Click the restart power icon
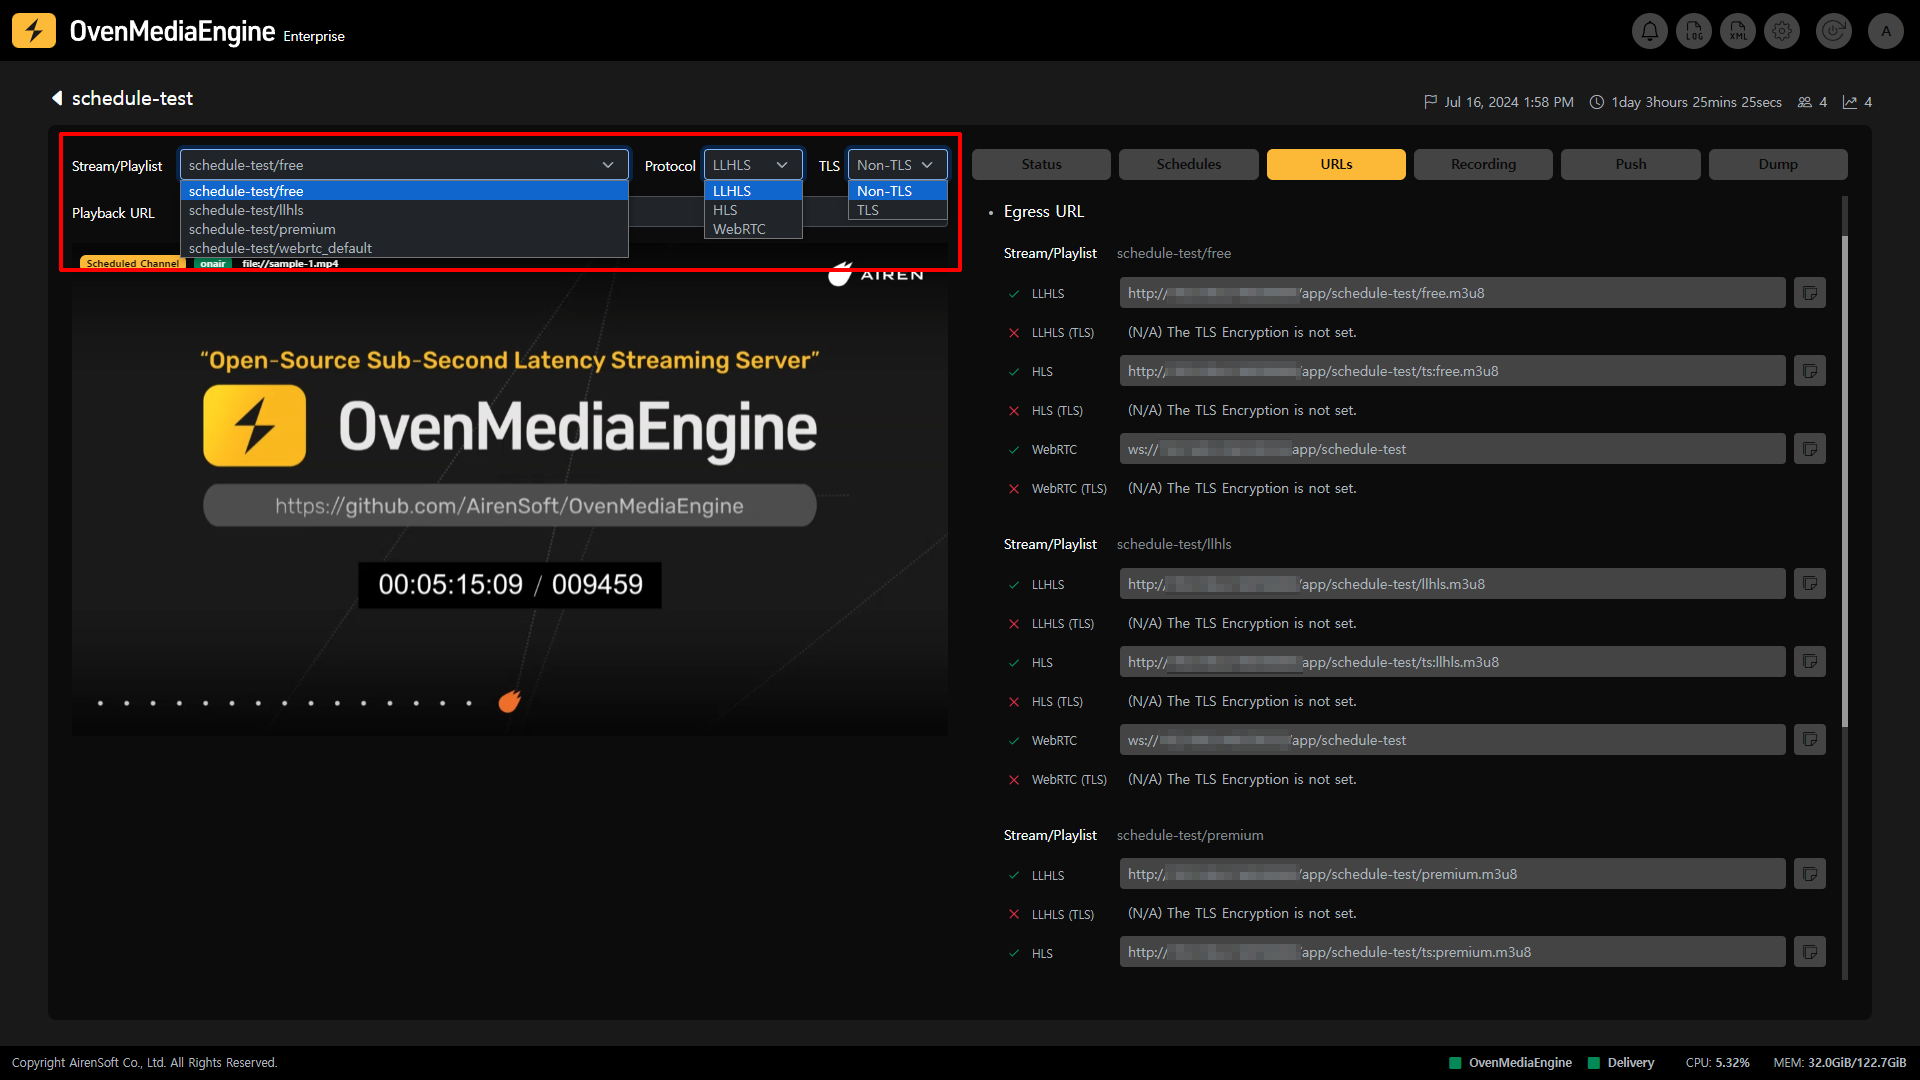The image size is (1920, 1080). pyautogui.click(x=1834, y=31)
